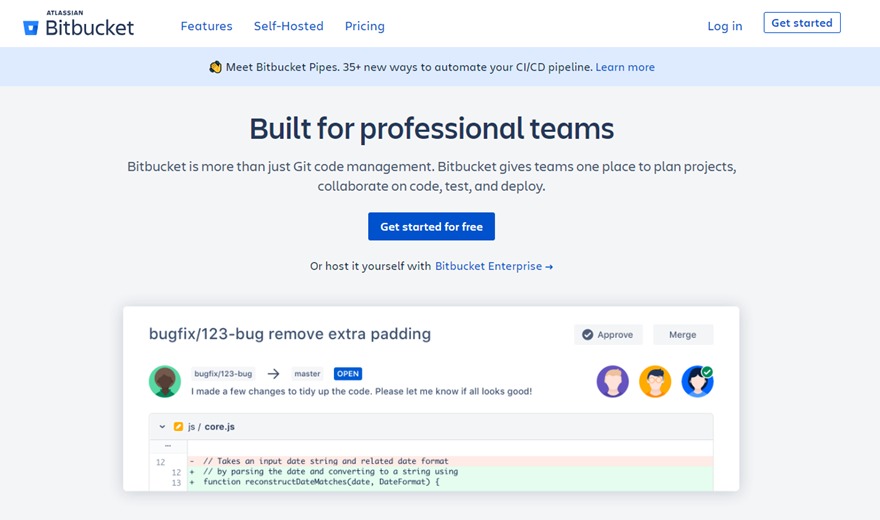
Task: Click the arrow between branch and master
Action: (x=273, y=374)
